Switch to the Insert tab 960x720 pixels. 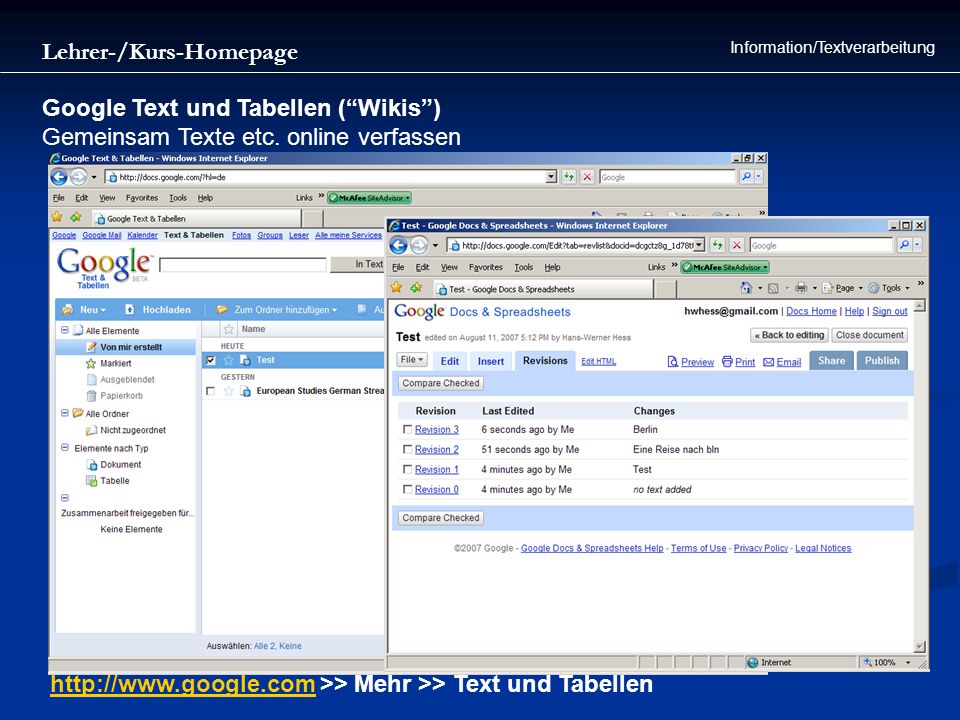click(490, 361)
